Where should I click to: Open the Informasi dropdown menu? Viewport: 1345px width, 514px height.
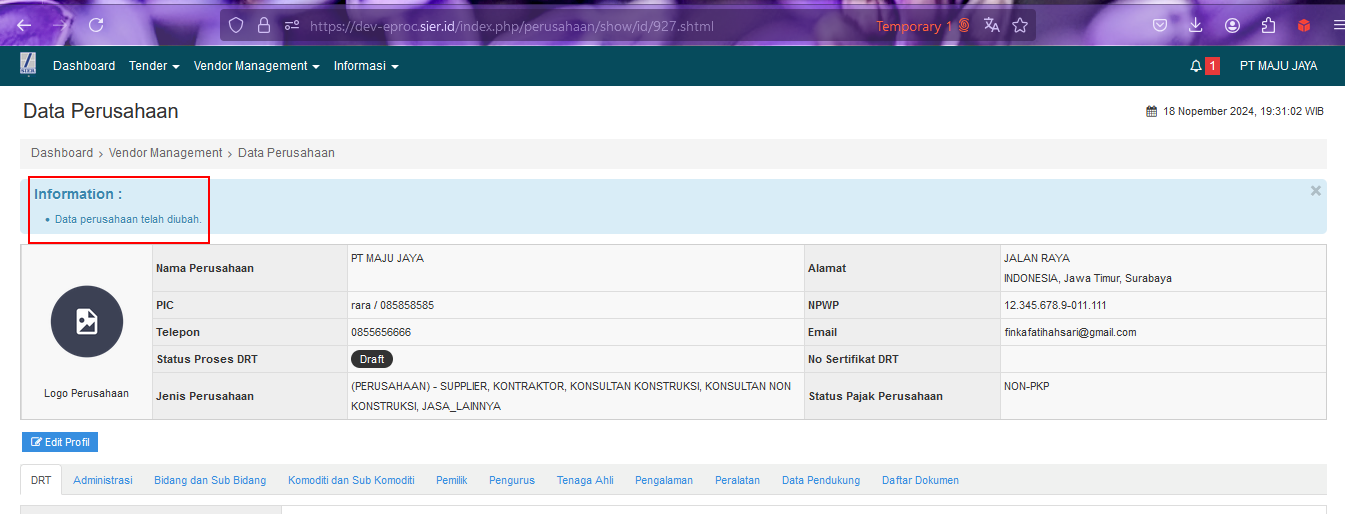pyautogui.click(x=366, y=66)
